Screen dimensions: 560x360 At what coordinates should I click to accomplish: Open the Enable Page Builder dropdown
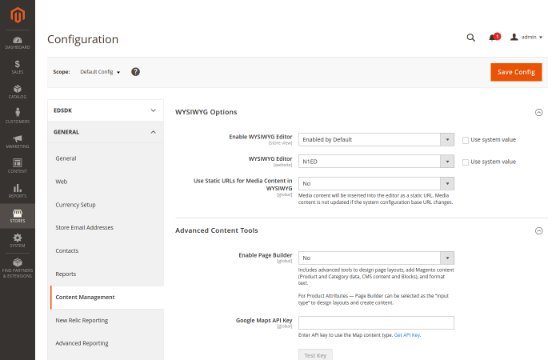coord(376,258)
